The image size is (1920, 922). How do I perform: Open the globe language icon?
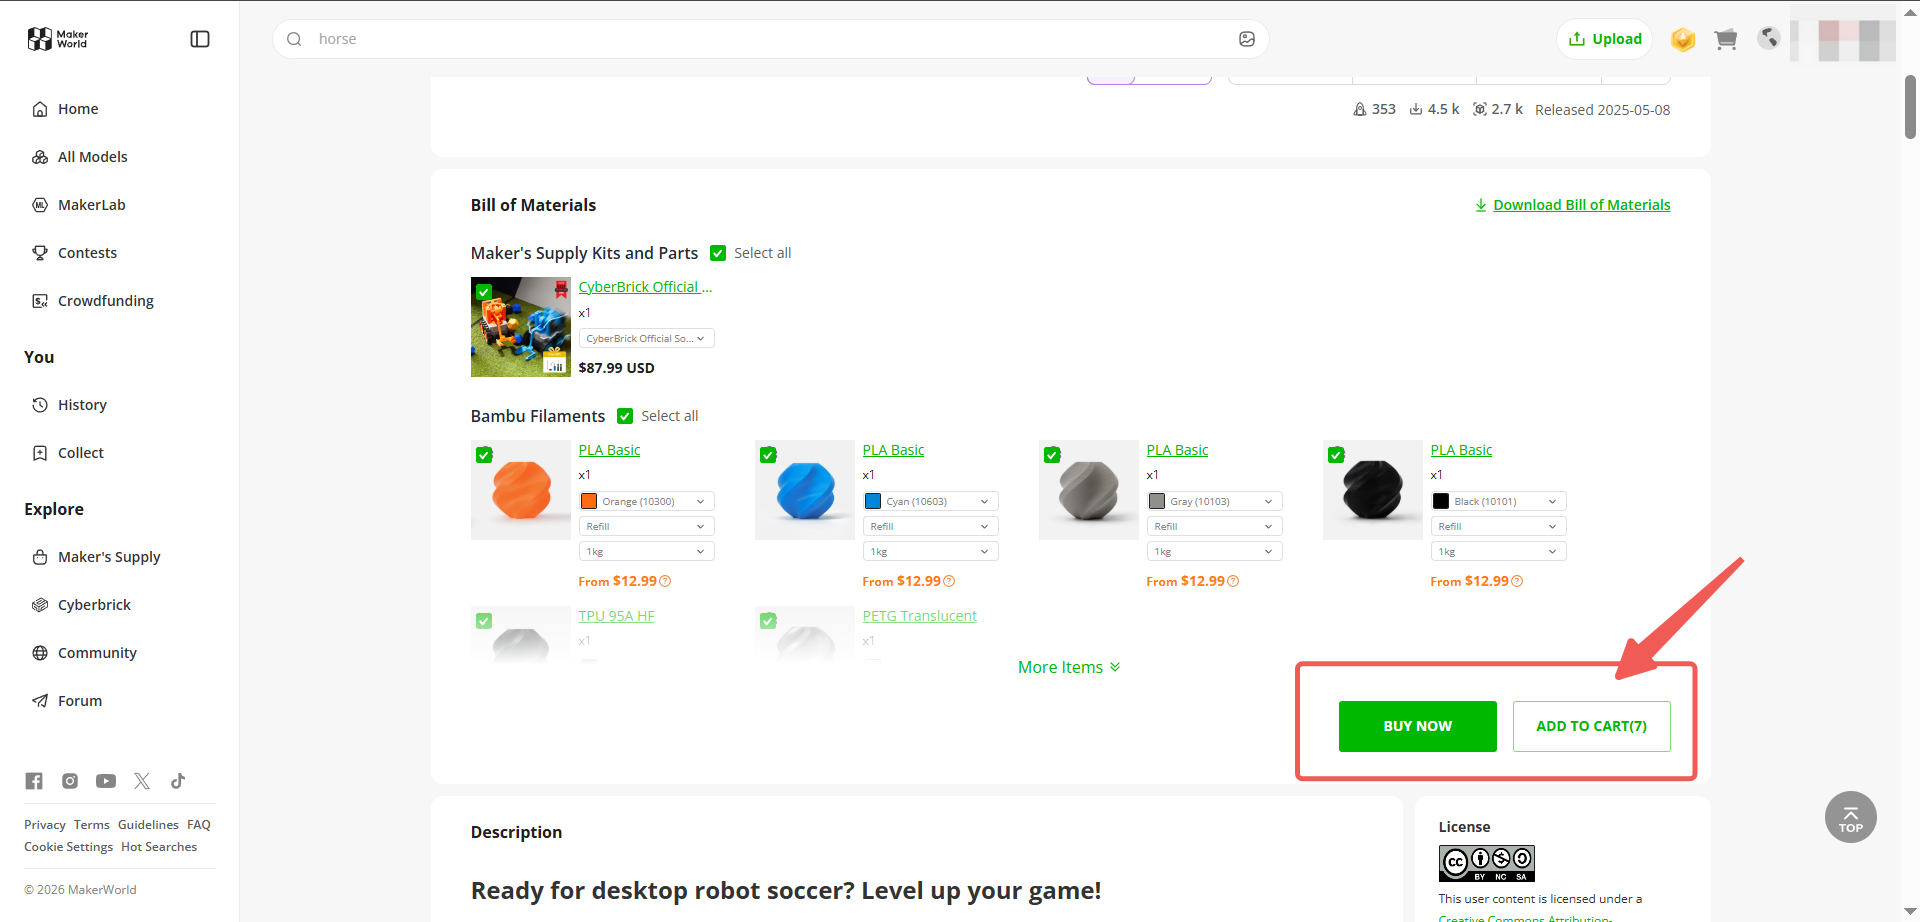click(1769, 38)
